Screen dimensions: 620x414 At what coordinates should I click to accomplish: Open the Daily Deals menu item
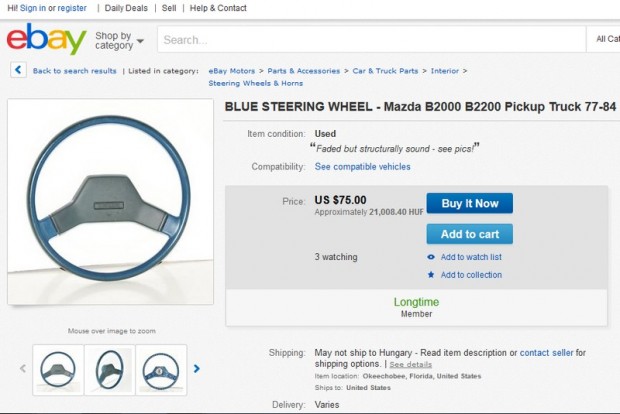pyautogui.click(x=128, y=8)
